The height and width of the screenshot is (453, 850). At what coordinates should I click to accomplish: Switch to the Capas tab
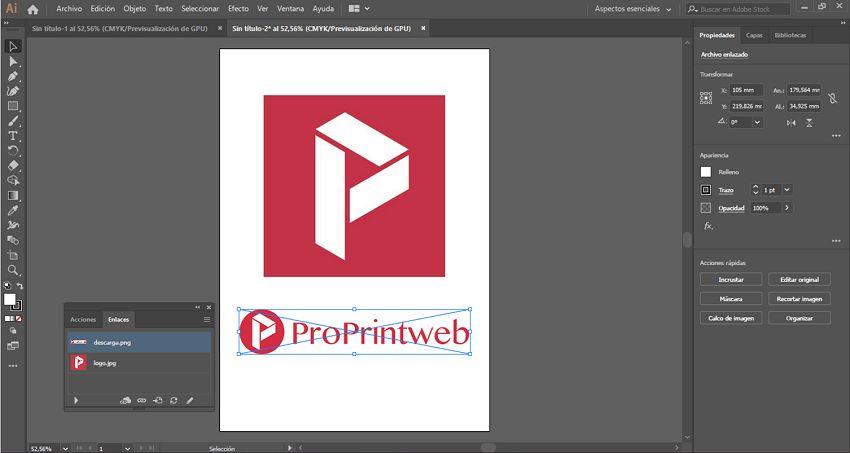click(754, 35)
